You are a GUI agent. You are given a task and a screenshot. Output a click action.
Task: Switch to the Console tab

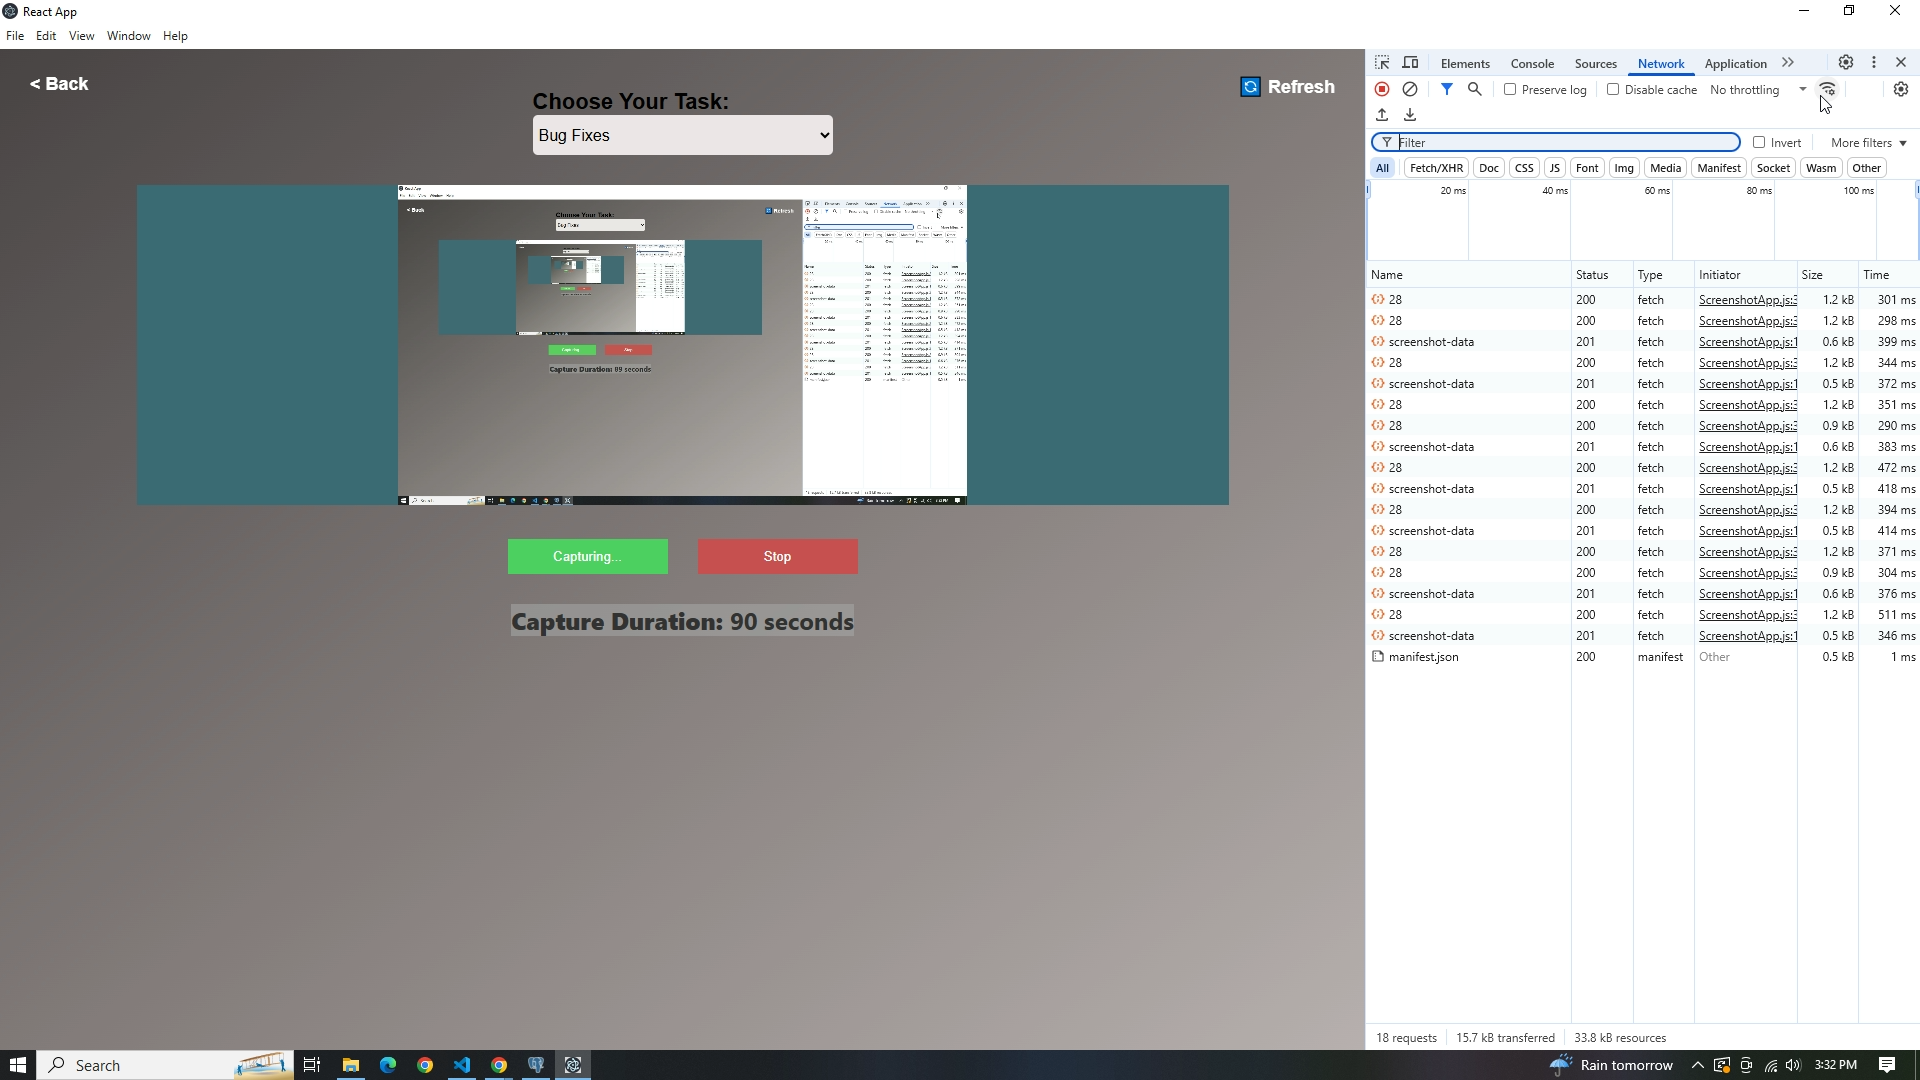(1531, 64)
